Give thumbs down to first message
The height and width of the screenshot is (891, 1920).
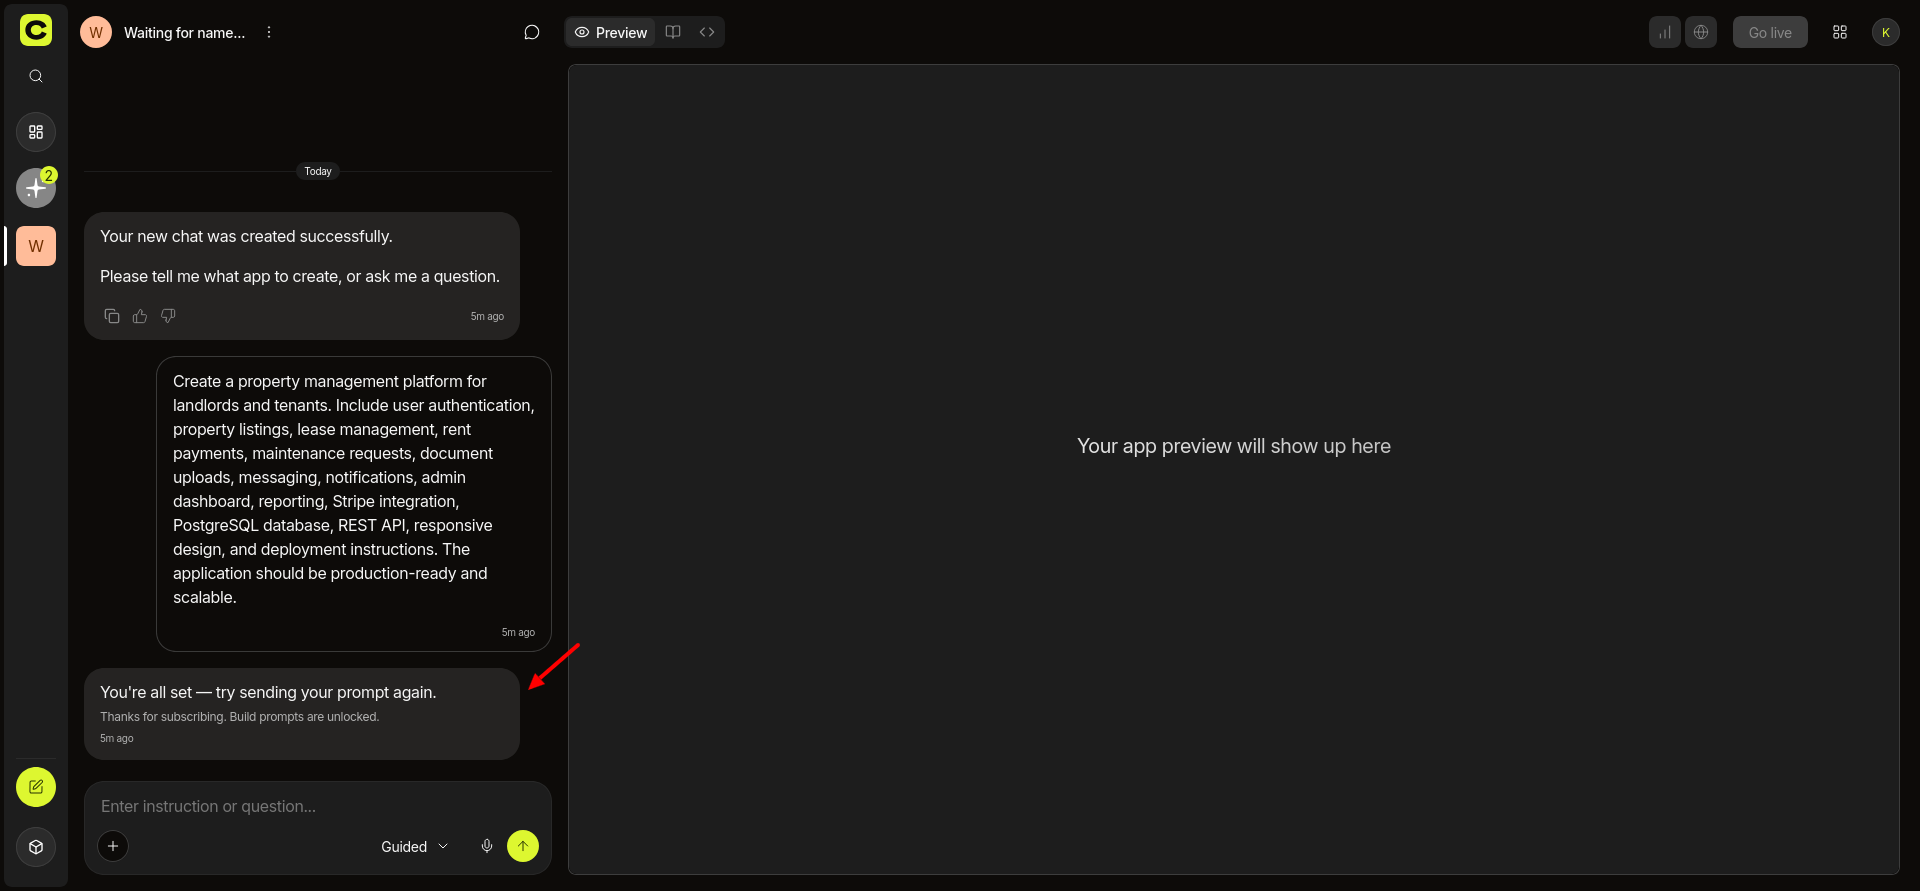168,316
